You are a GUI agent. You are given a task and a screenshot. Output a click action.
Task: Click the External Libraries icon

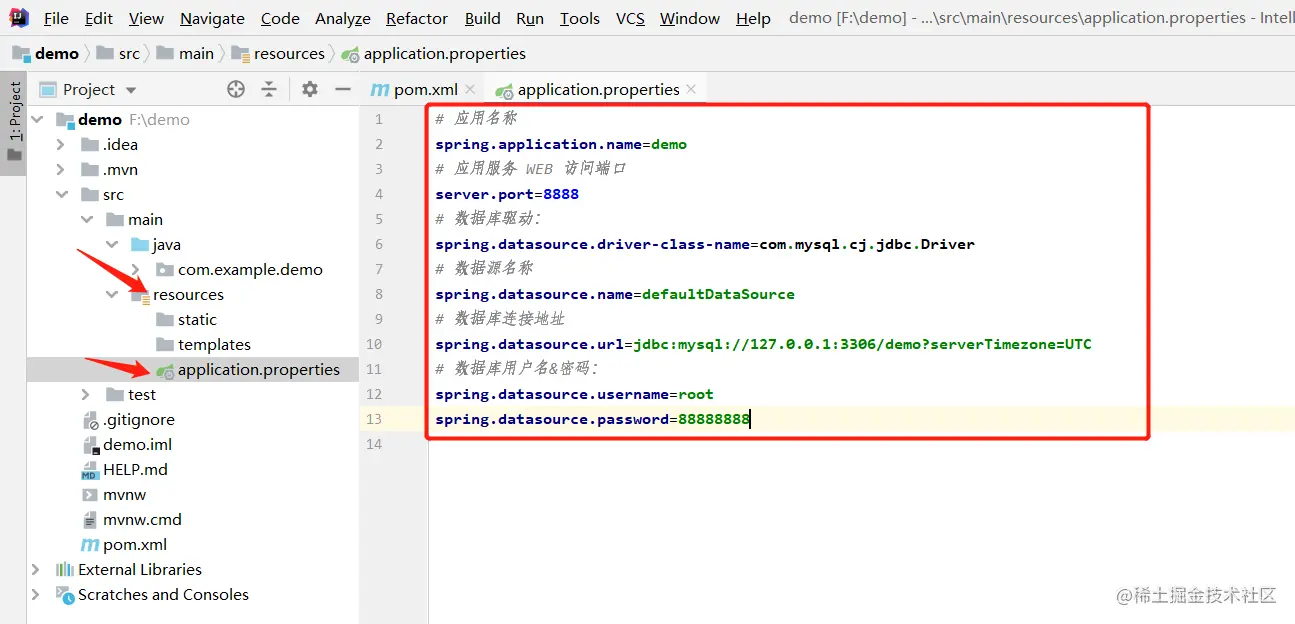click(65, 569)
